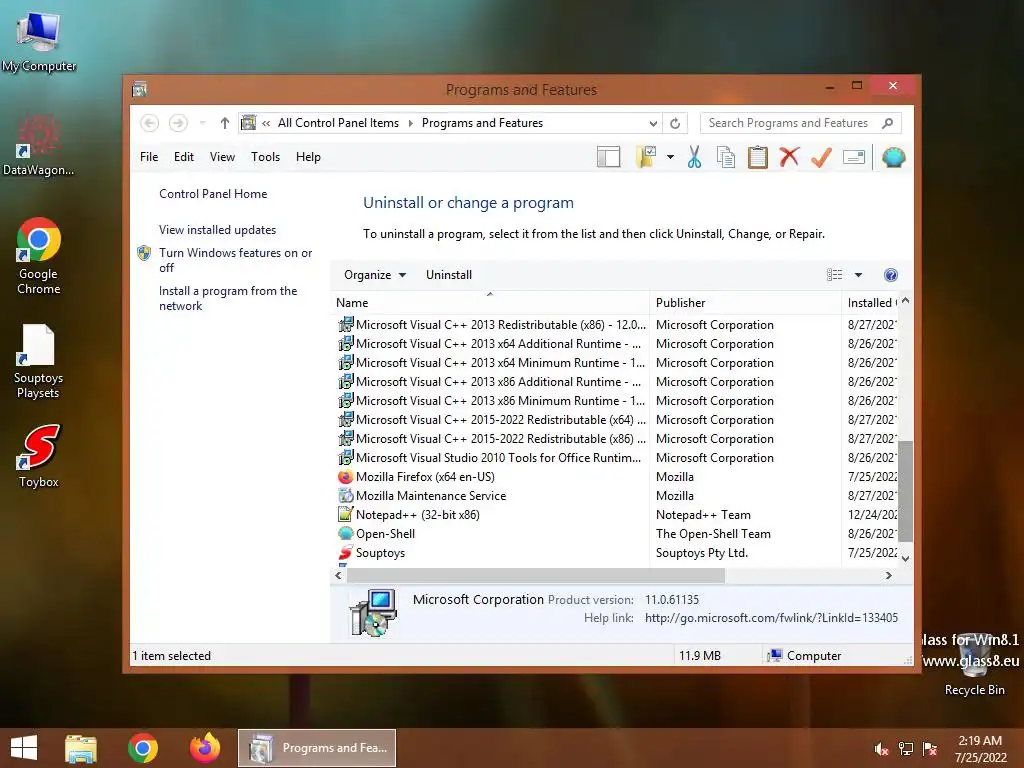Click the Cut scissors toolbar icon
Image resolution: width=1024 pixels, height=768 pixels.
pyautogui.click(x=694, y=157)
